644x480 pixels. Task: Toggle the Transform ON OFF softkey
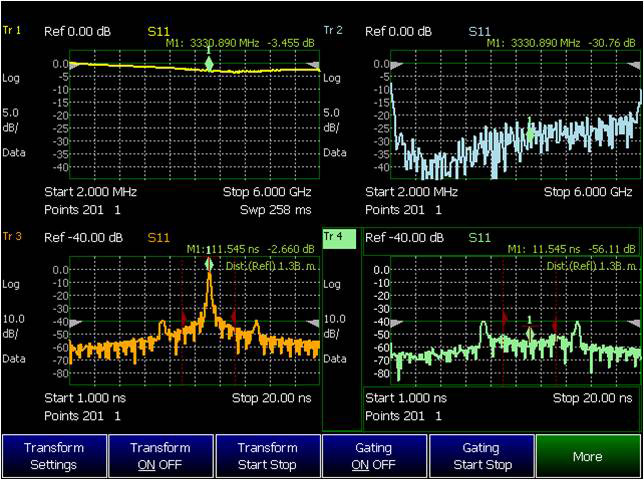(x=160, y=456)
